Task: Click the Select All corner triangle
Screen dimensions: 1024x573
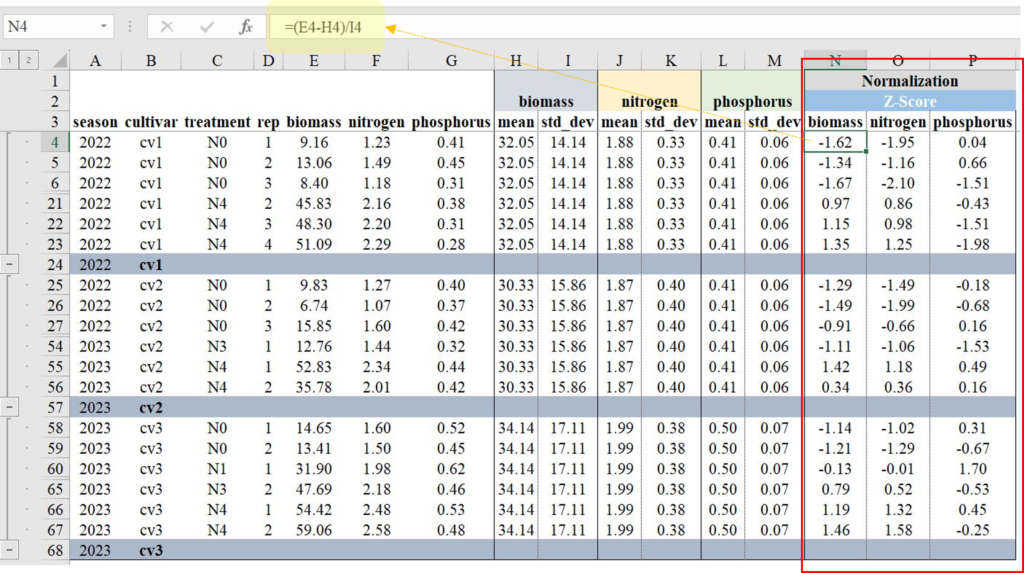Action: click(x=57, y=61)
